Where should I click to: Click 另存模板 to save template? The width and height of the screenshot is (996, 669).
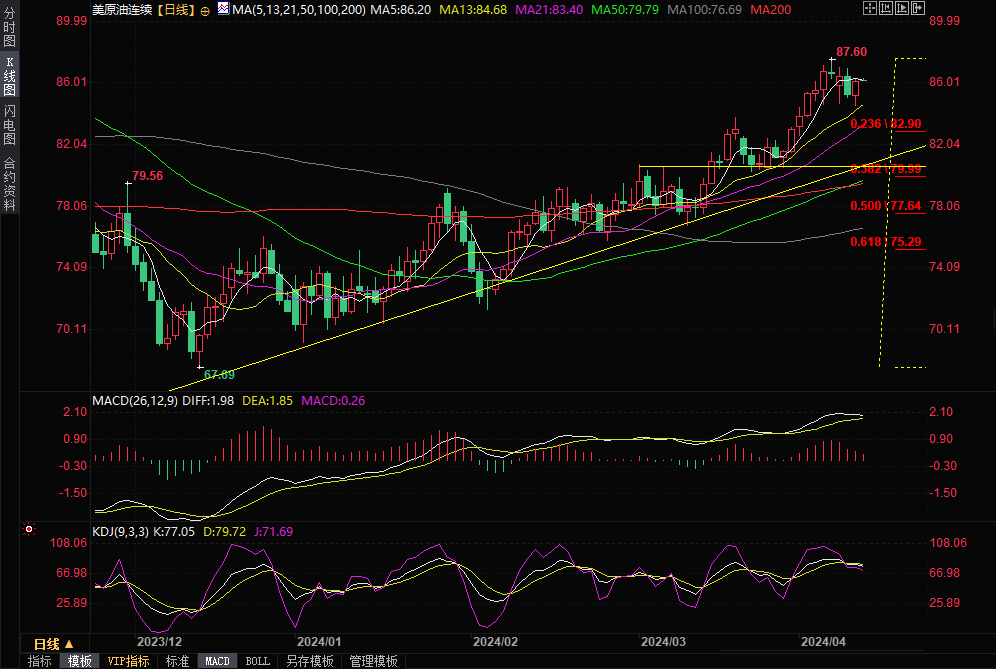pyautogui.click(x=309, y=661)
